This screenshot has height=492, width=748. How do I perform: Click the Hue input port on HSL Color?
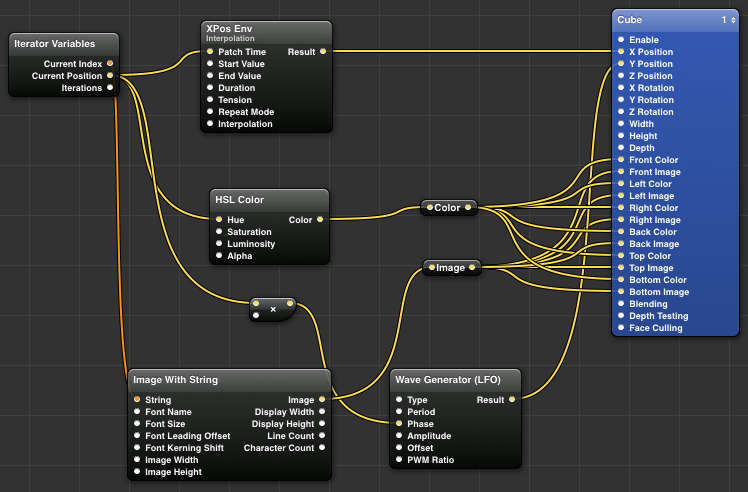point(221,220)
